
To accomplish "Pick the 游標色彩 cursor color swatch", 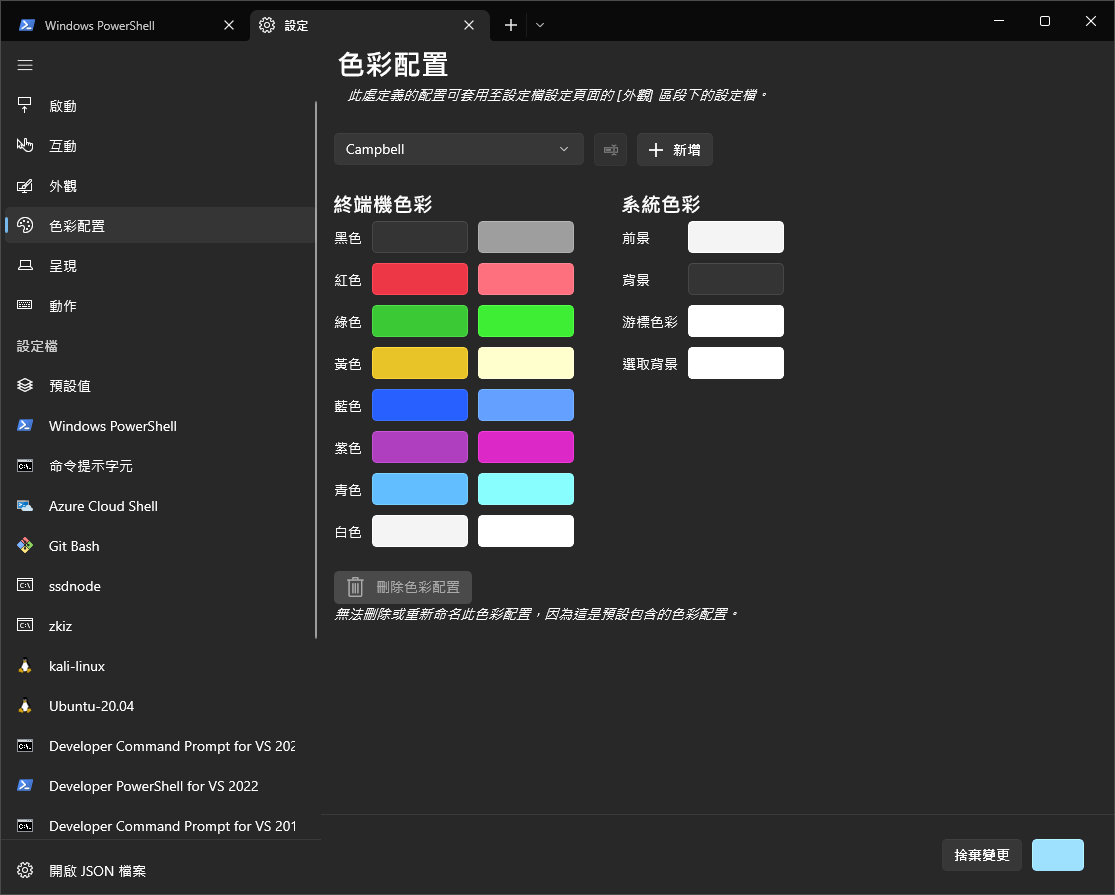I will click(x=735, y=321).
